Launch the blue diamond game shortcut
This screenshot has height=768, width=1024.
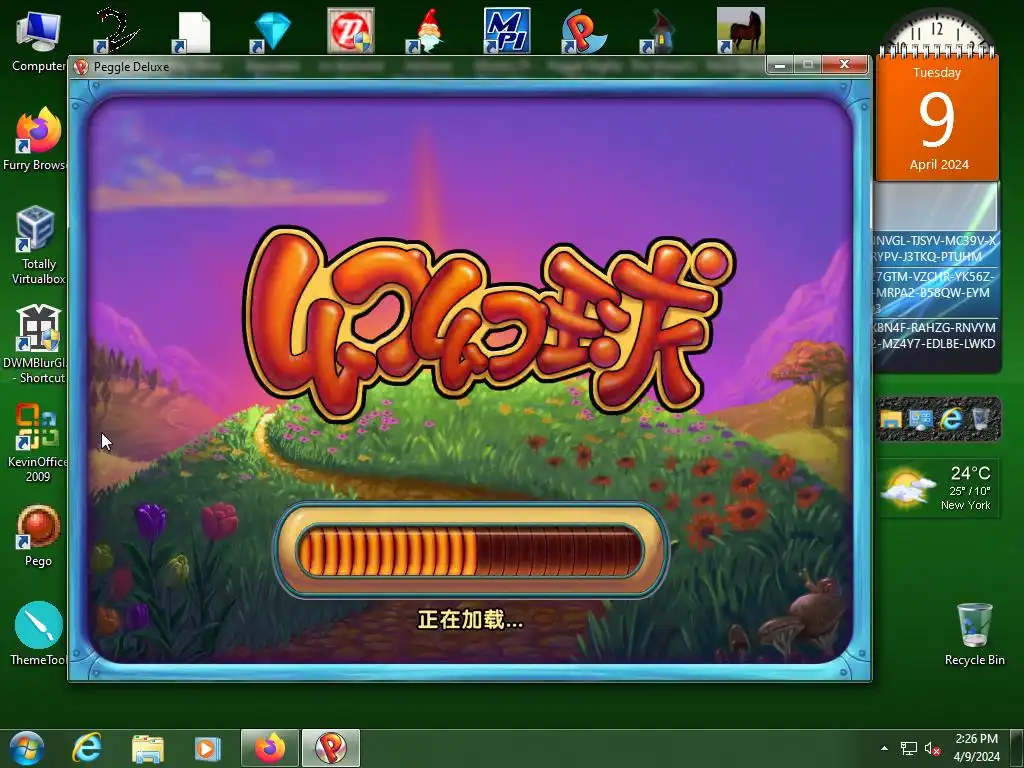pyautogui.click(x=272, y=31)
